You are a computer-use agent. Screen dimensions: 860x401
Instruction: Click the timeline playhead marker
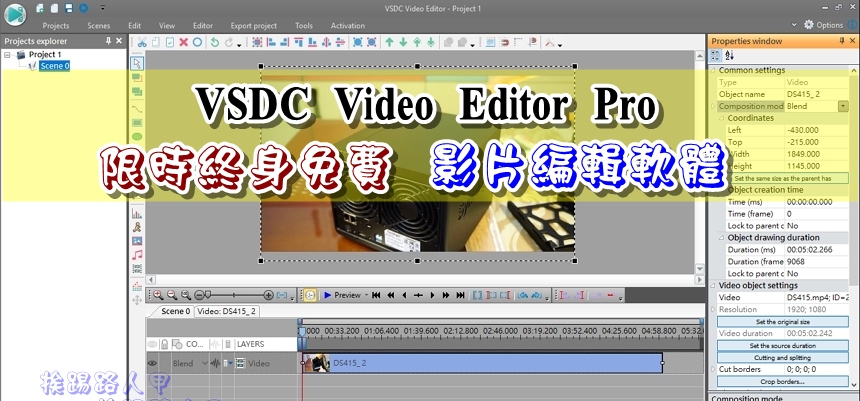pos(302,332)
